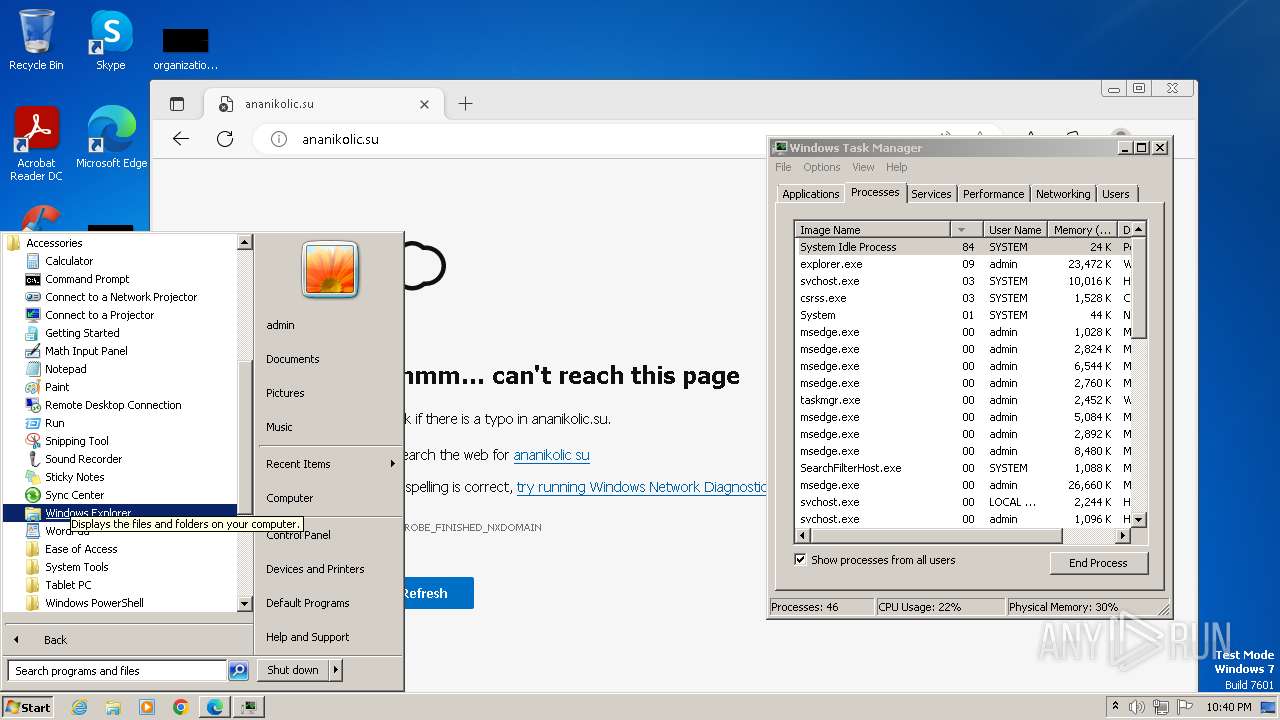Collapse the Accessories folder
The image size is (1280, 720).
pos(54,243)
